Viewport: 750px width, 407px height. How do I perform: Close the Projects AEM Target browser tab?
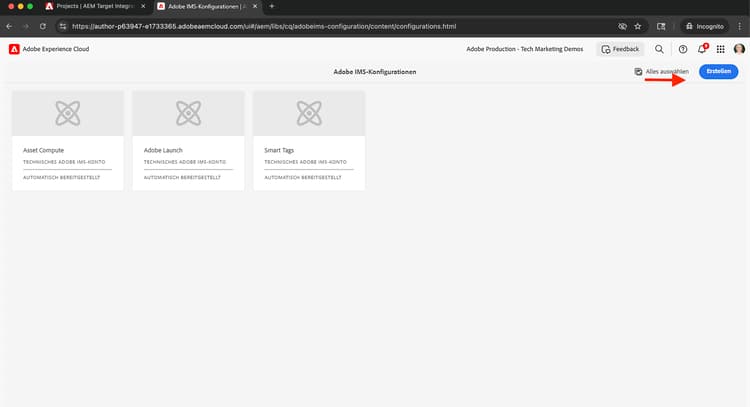143,6
